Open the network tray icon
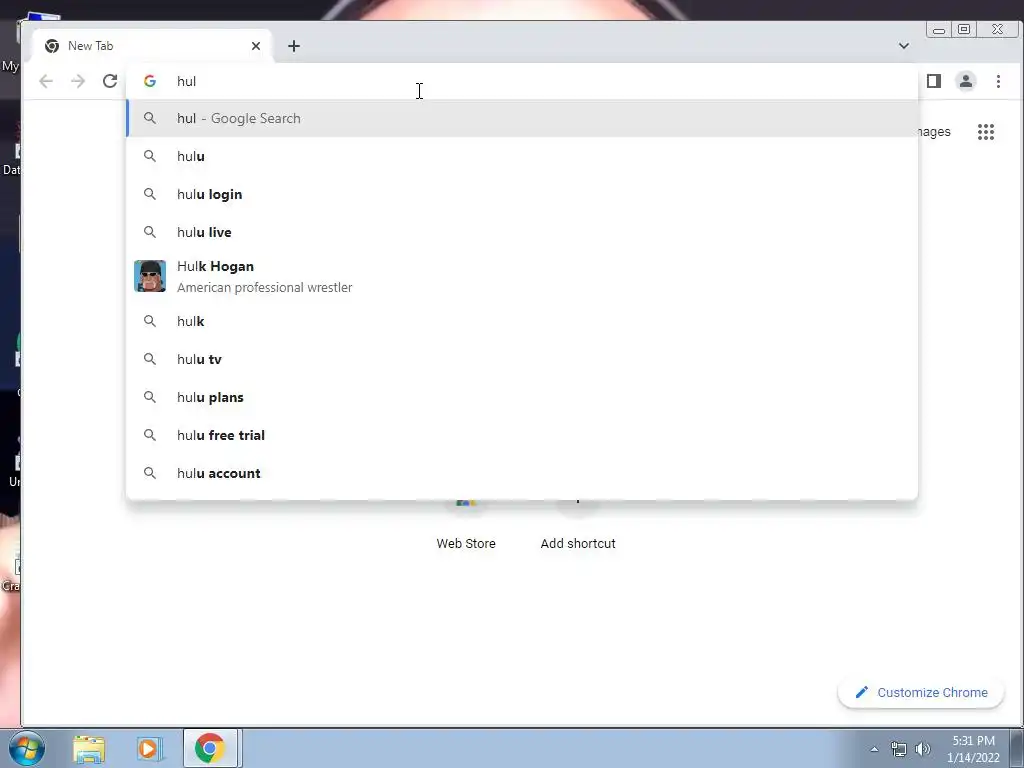 point(899,749)
